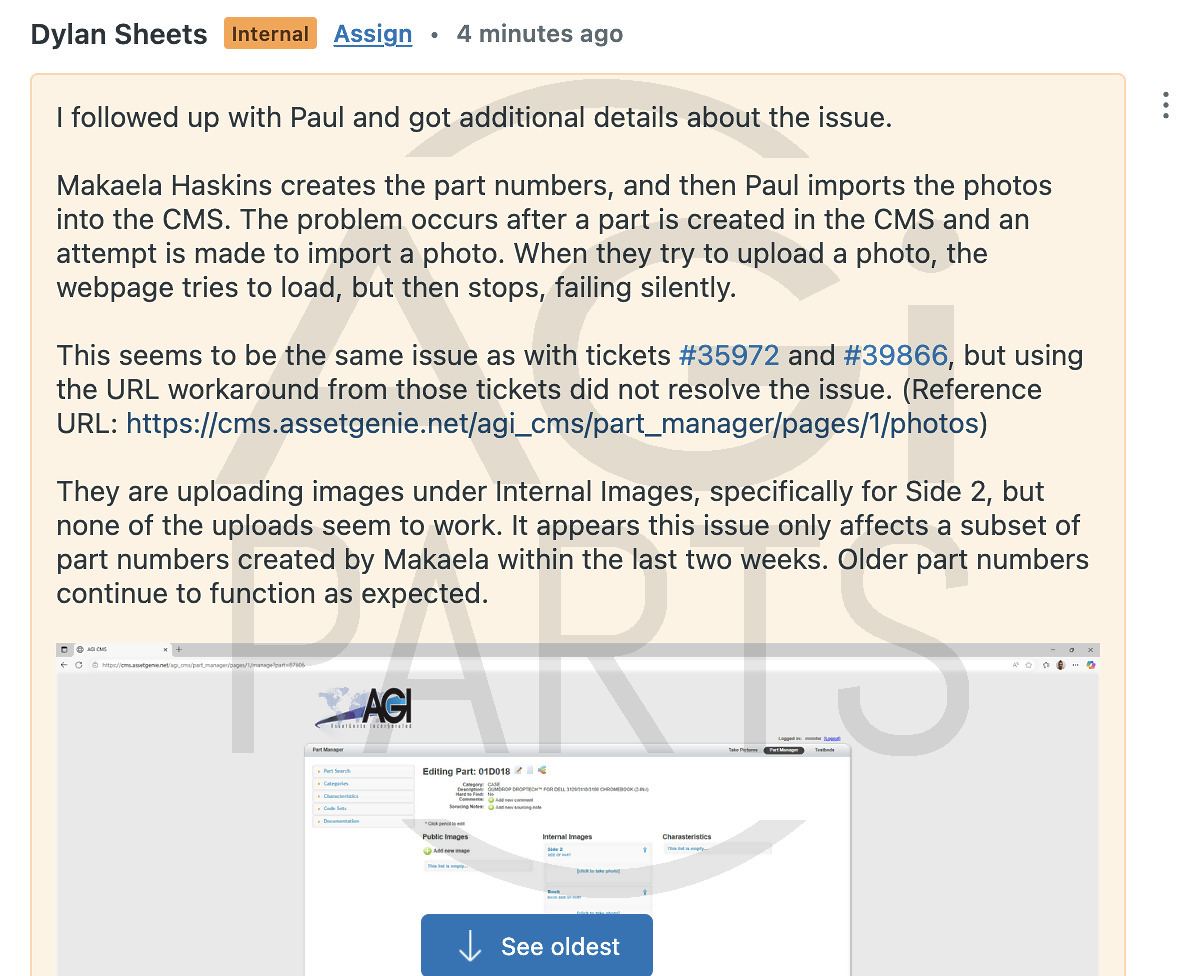Open linked ticket #39866
Image resolution: width=1184 pixels, height=976 pixels.
tap(895, 356)
